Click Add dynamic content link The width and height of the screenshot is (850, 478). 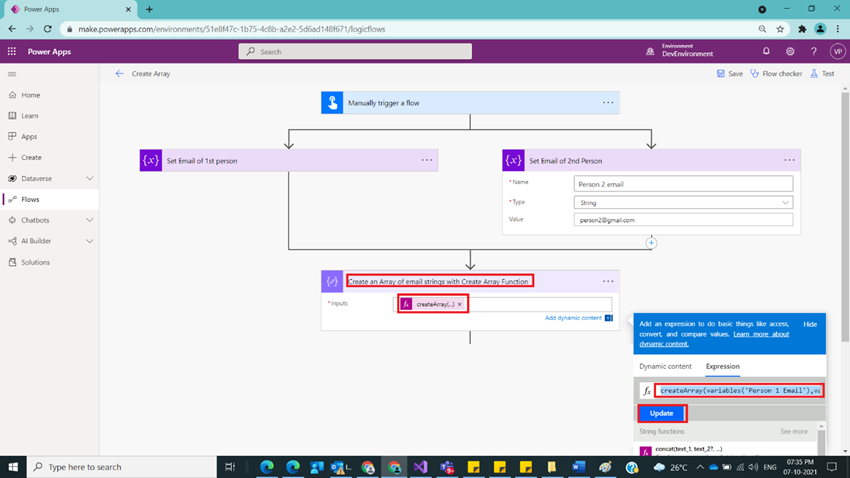573,318
